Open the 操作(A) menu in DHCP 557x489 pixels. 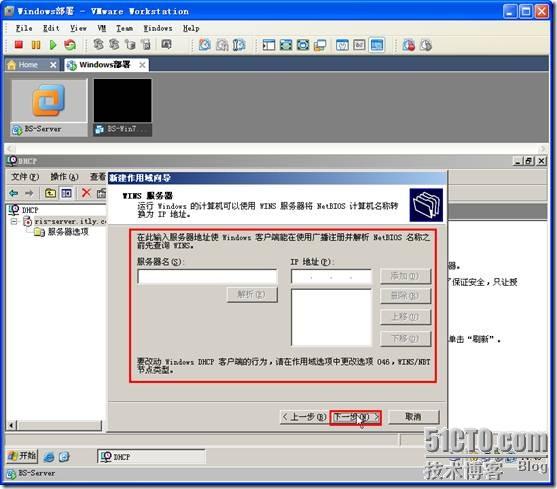coord(64,177)
